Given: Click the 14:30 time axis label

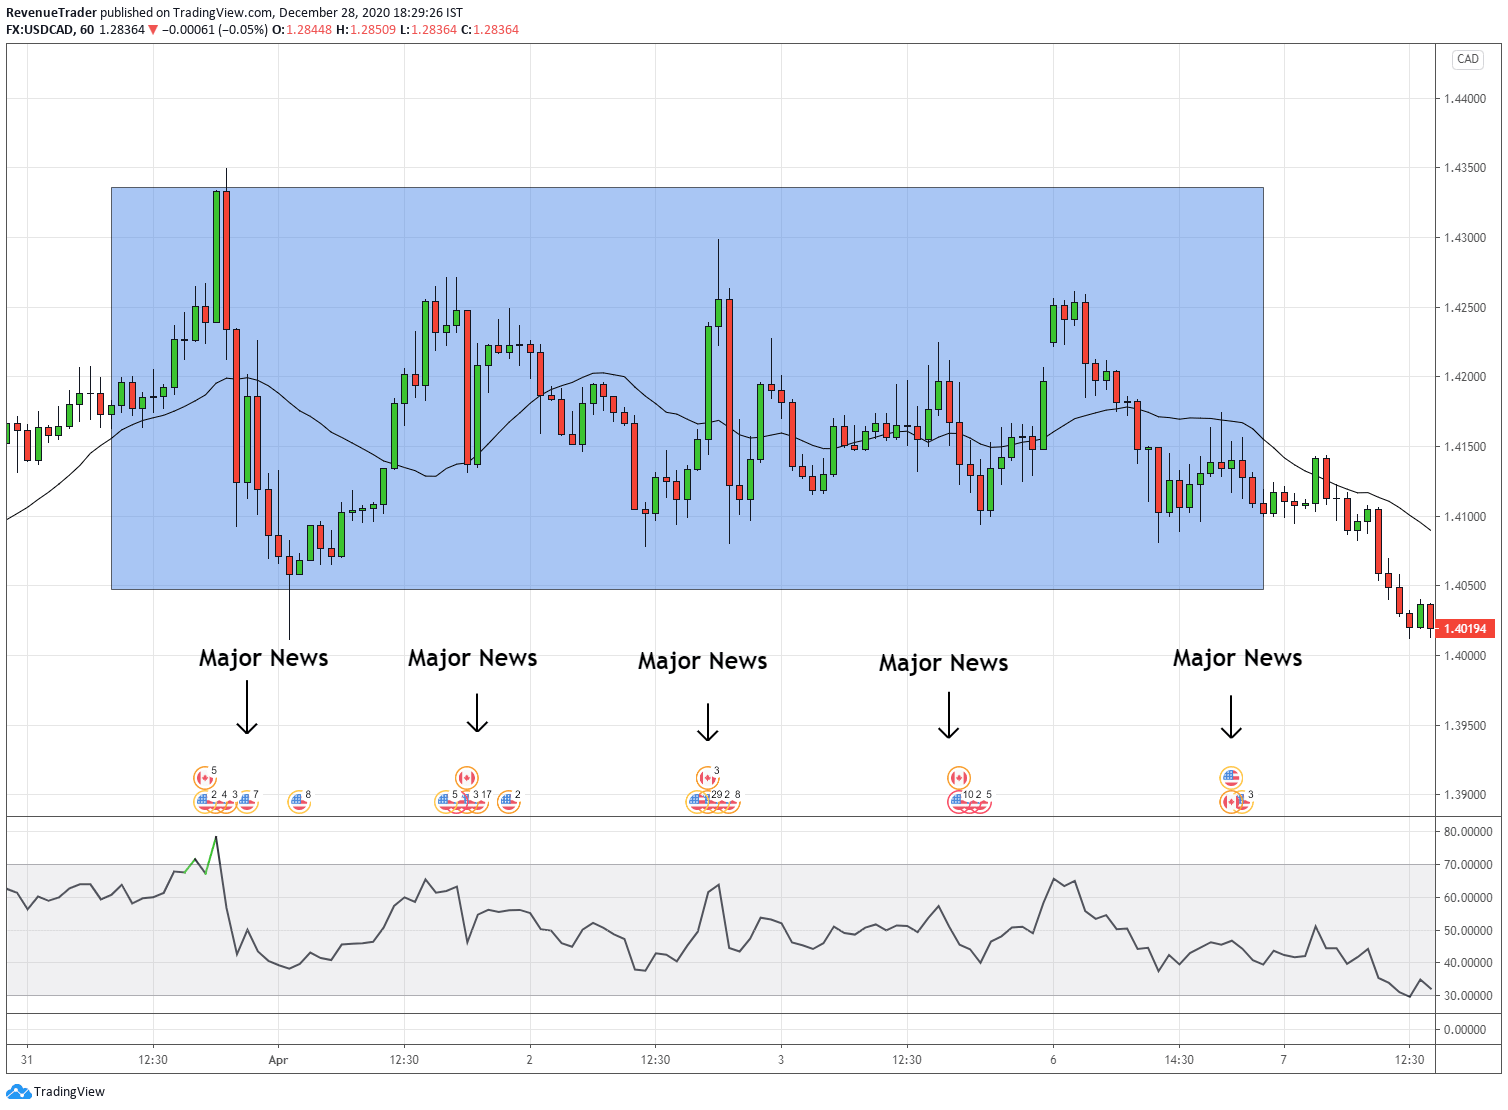Looking at the screenshot, I should pyautogui.click(x=1179, y=1060).
